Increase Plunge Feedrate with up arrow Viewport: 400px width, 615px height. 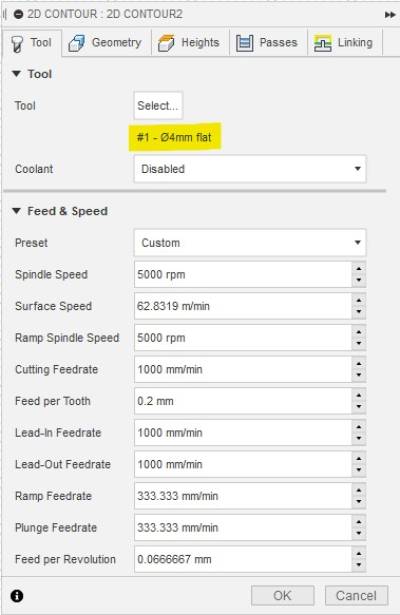click(x=359, y=522)
